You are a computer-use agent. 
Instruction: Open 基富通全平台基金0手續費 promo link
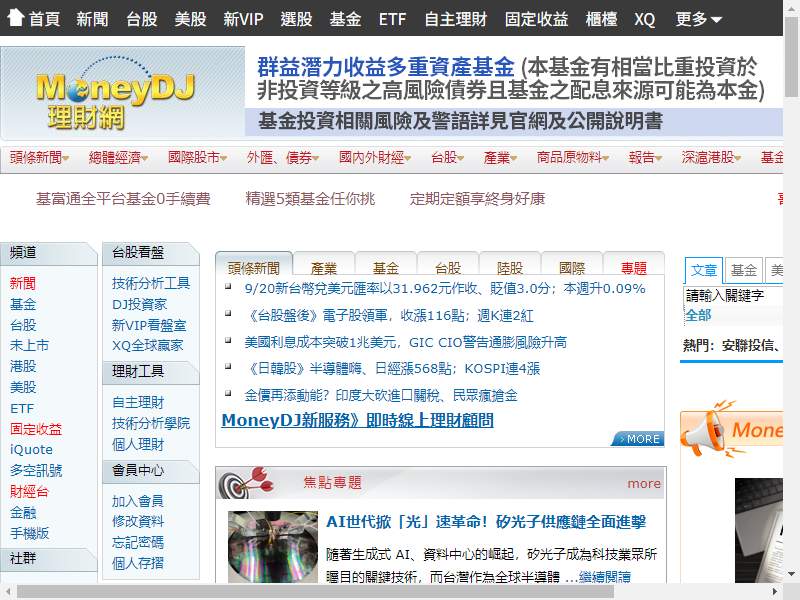[x=123, y=198]
